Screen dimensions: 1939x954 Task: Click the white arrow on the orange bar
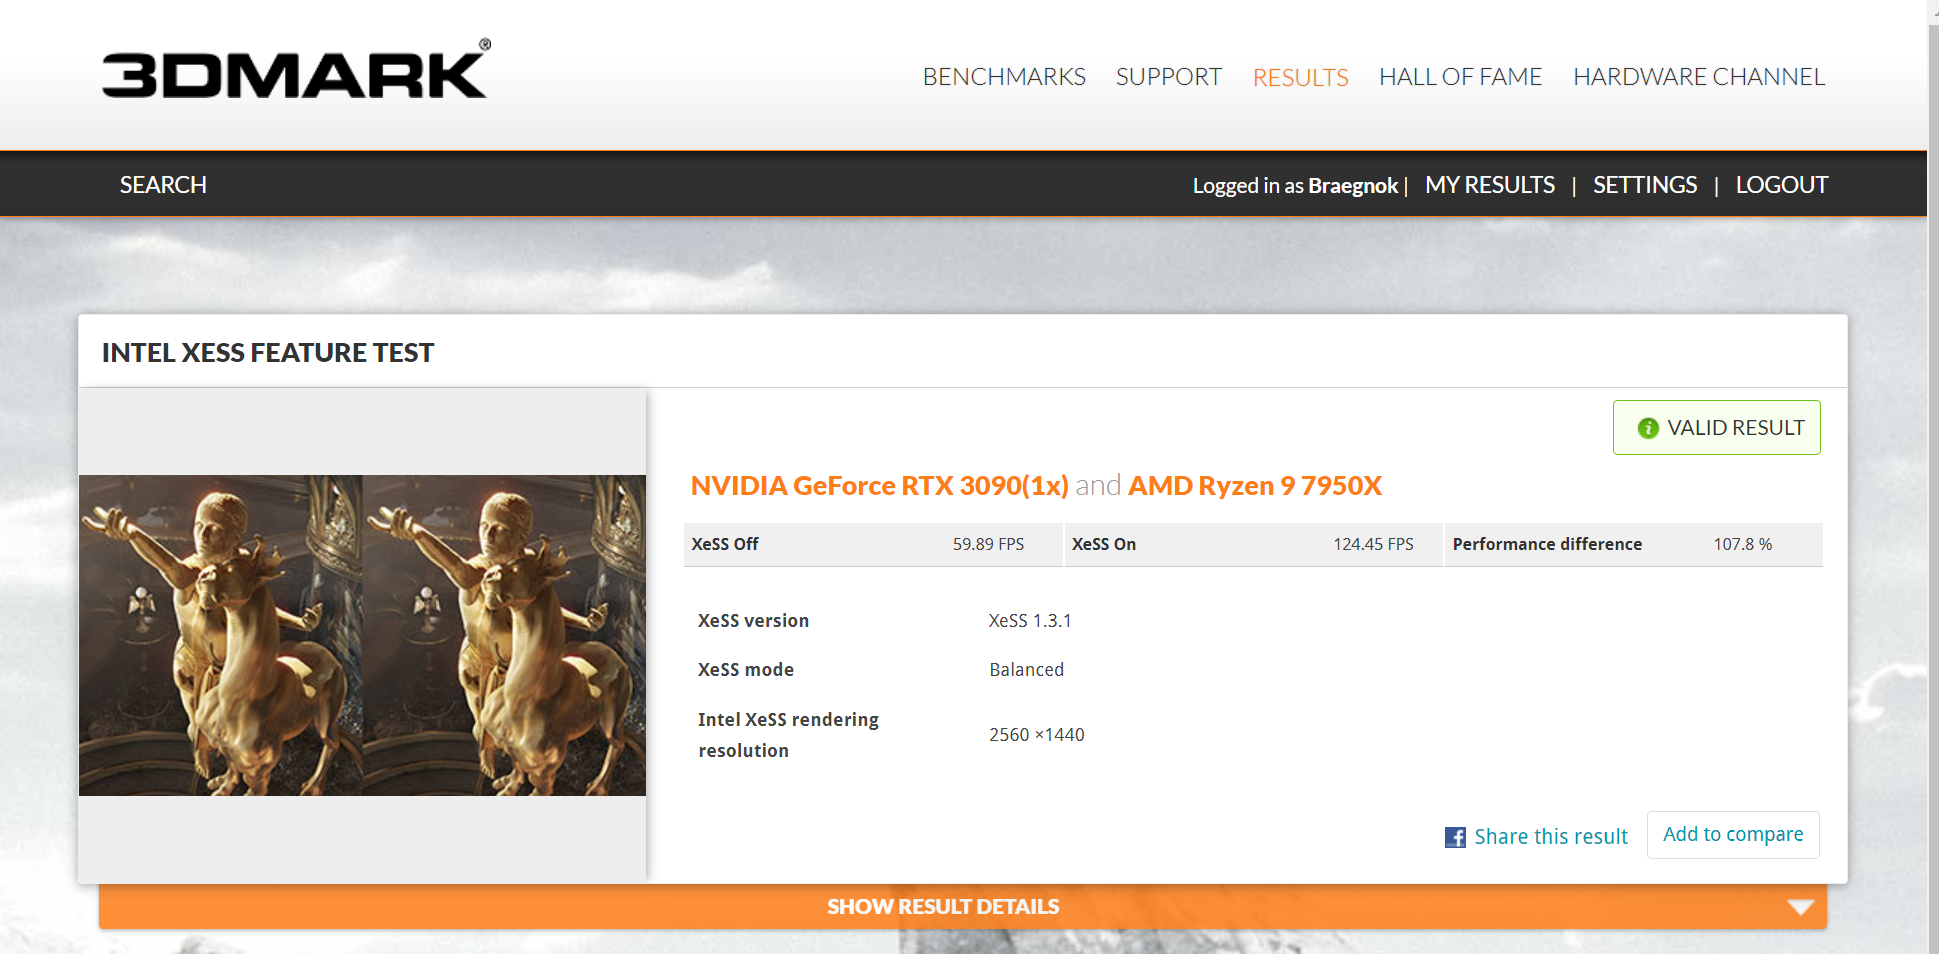[1800, 907]
